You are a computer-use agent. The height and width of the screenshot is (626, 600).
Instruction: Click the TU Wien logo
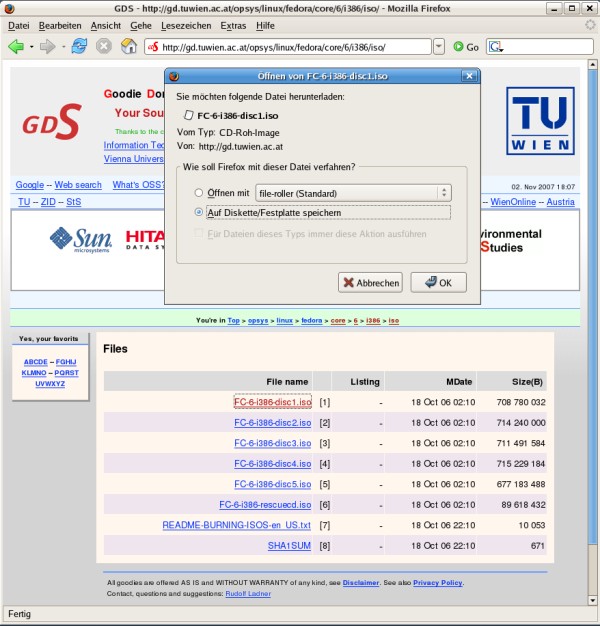pyautogui.click(x=540, y=121)
